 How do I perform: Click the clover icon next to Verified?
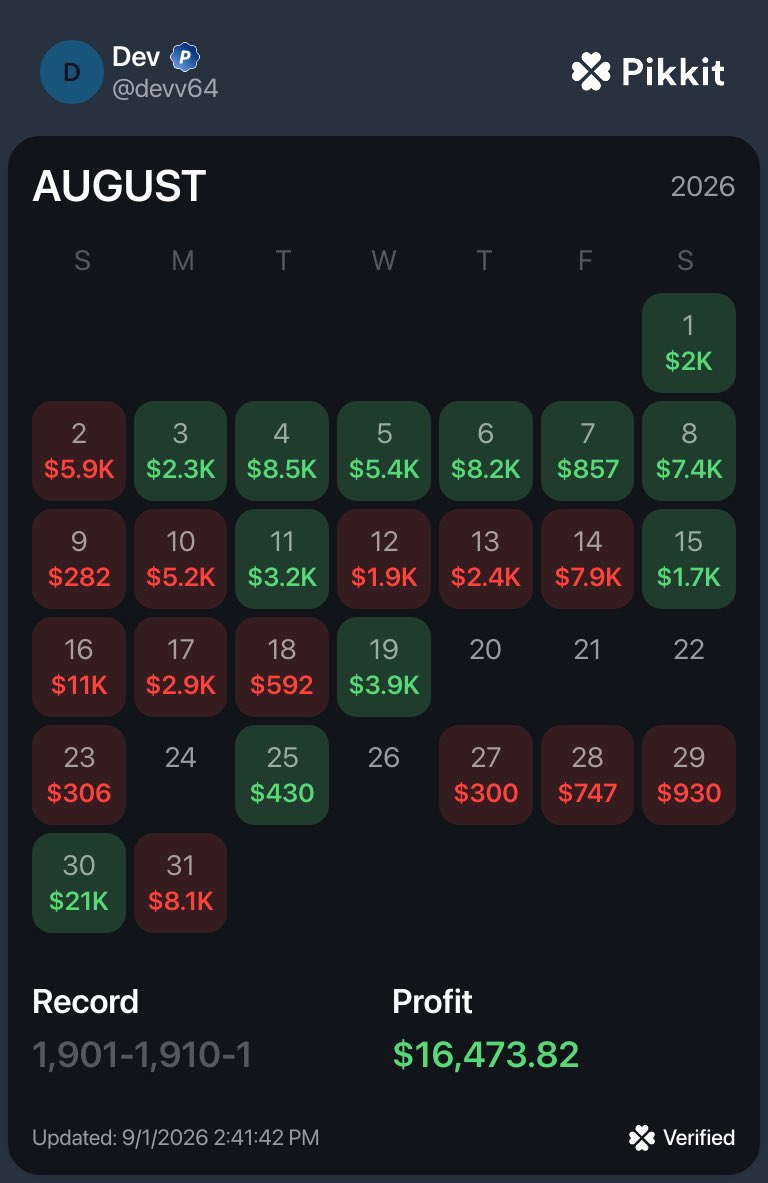tap(642, 1138)
